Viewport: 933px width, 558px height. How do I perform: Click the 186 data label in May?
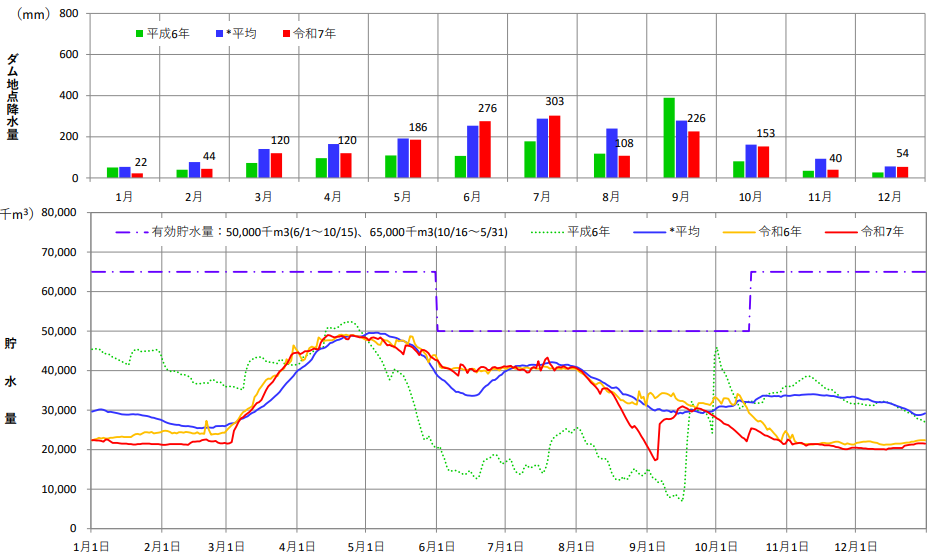[418, 127]
